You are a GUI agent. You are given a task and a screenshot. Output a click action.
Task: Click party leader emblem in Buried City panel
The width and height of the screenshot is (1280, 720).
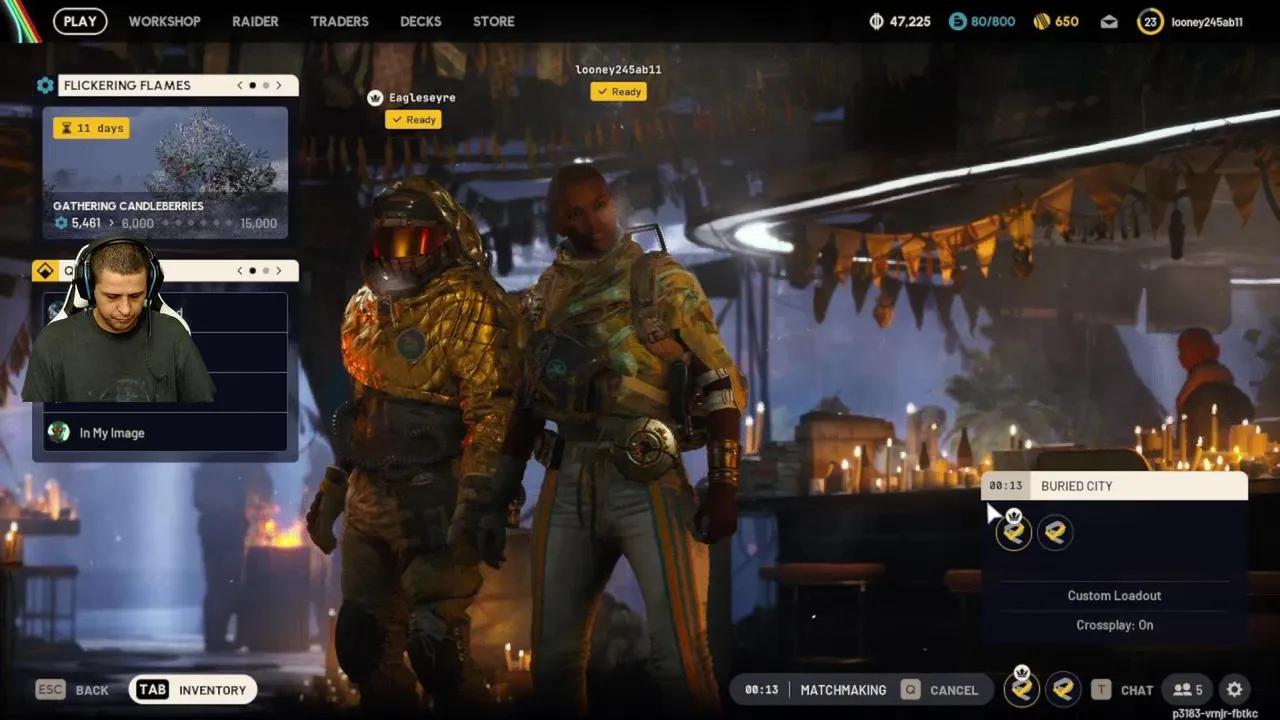tap(1014, 532)
